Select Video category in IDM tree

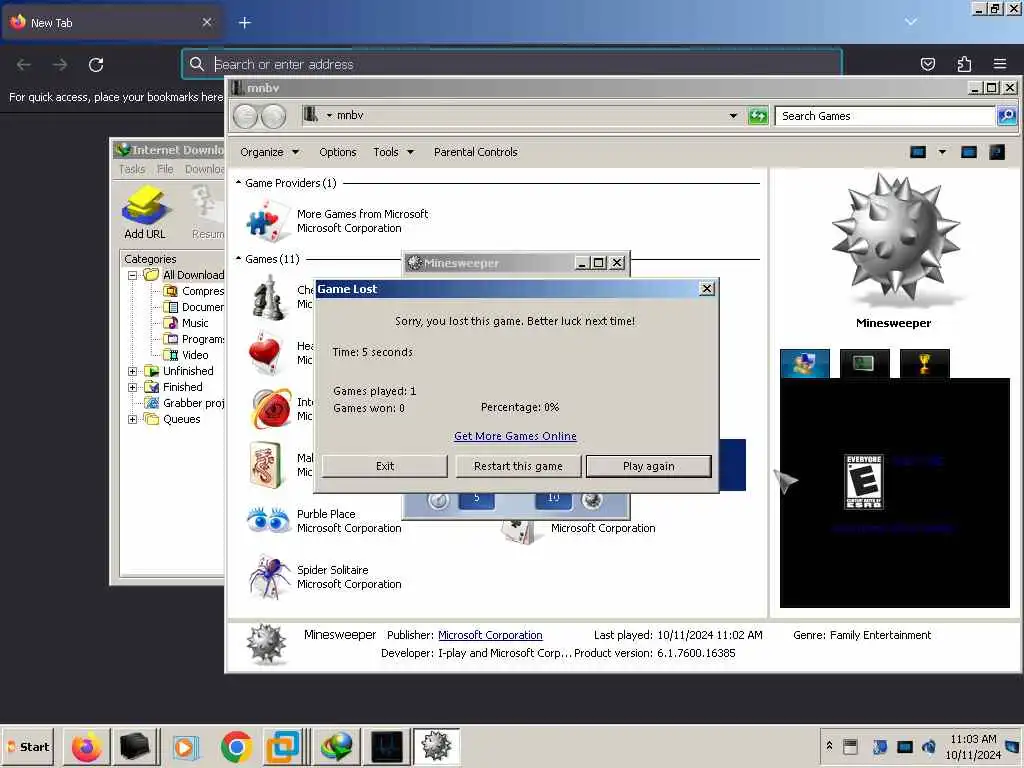tap(186, 355)
